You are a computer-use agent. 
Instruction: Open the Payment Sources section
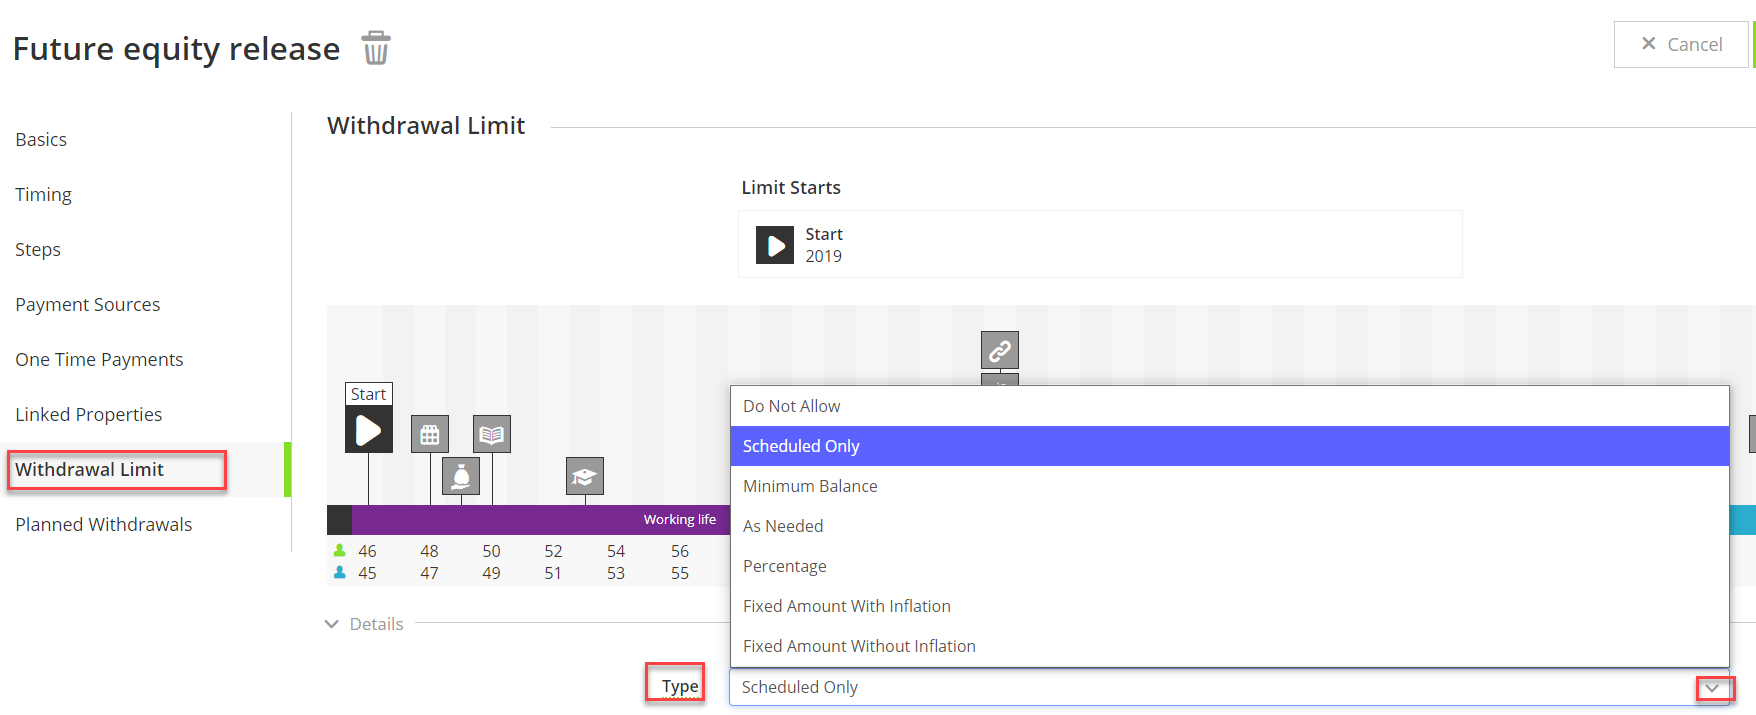point(88,305)
